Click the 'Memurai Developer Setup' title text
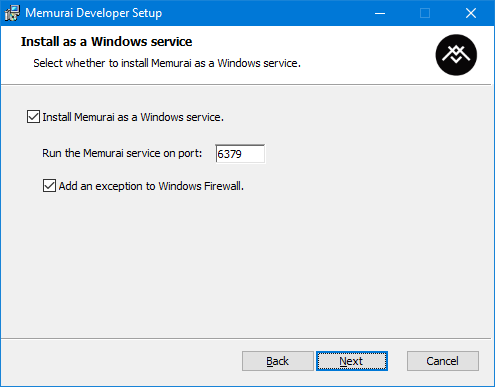Screen dimensions: 495x387 point(94,13)
